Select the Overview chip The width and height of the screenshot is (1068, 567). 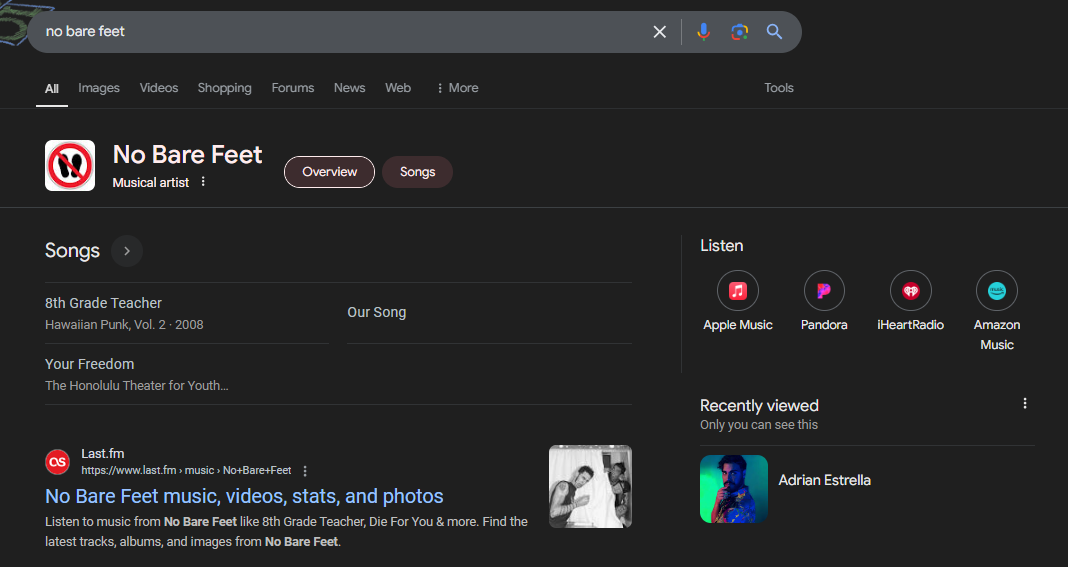coord(330,172)
